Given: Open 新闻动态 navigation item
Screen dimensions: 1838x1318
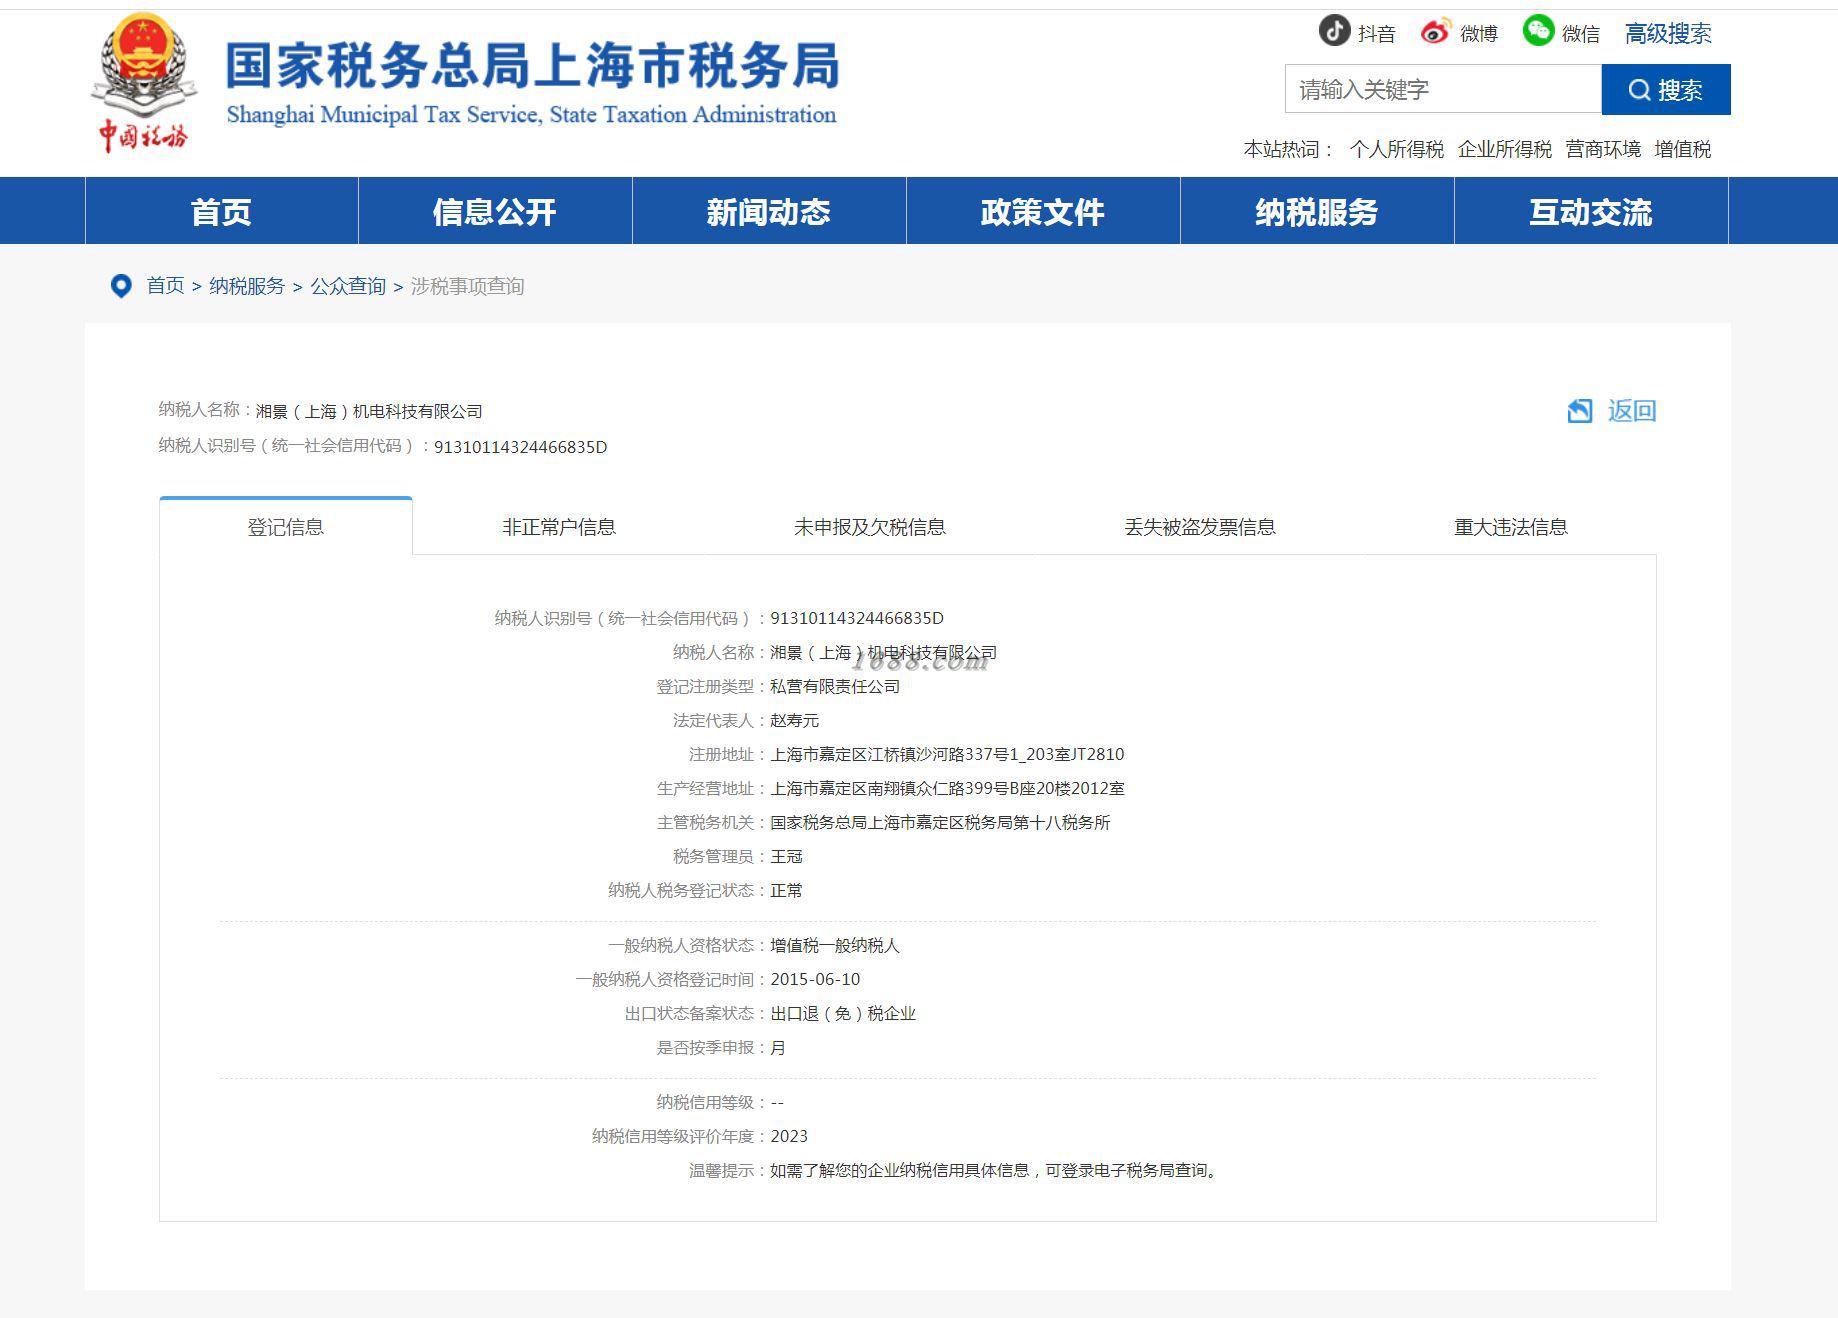Looking at the screenshot, I should [769, 211].
